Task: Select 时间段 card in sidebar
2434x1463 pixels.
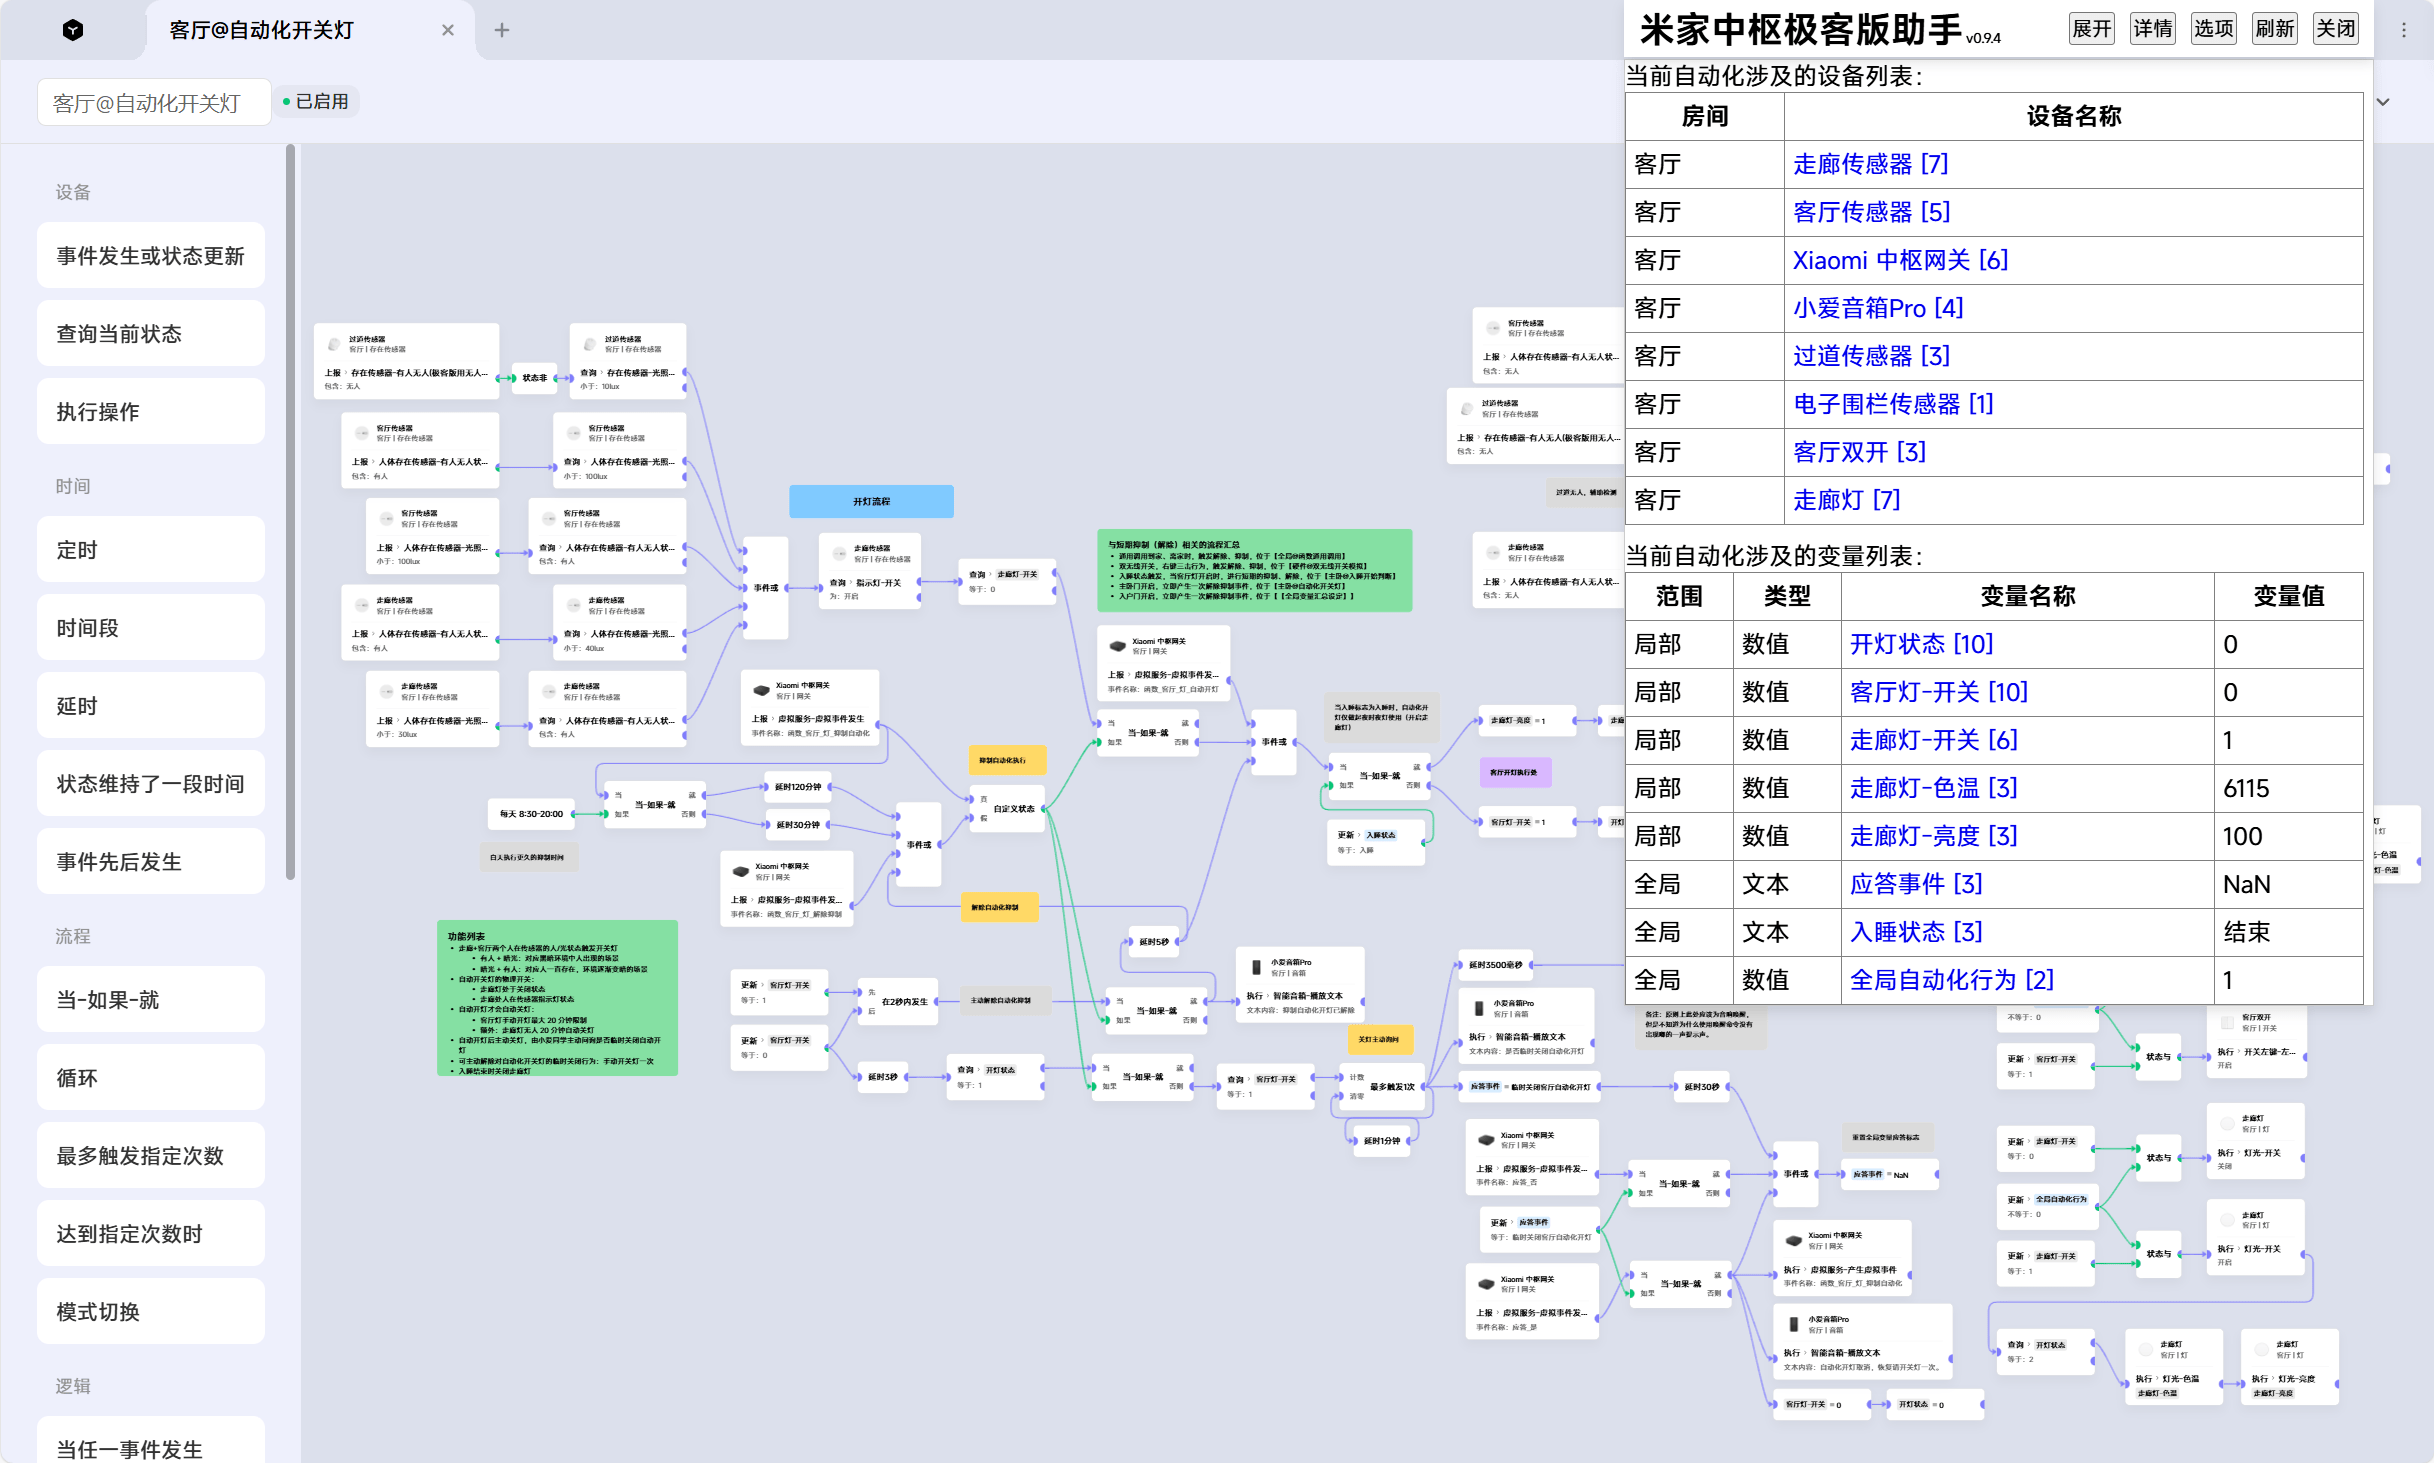Action: pyautogui.click(x=151, y=628)
